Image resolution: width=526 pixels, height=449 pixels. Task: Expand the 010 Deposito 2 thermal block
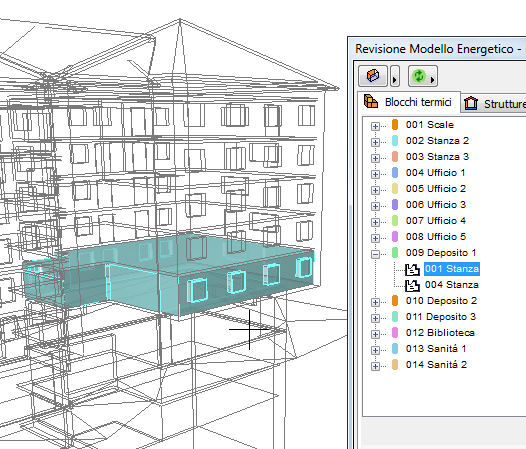375,302
